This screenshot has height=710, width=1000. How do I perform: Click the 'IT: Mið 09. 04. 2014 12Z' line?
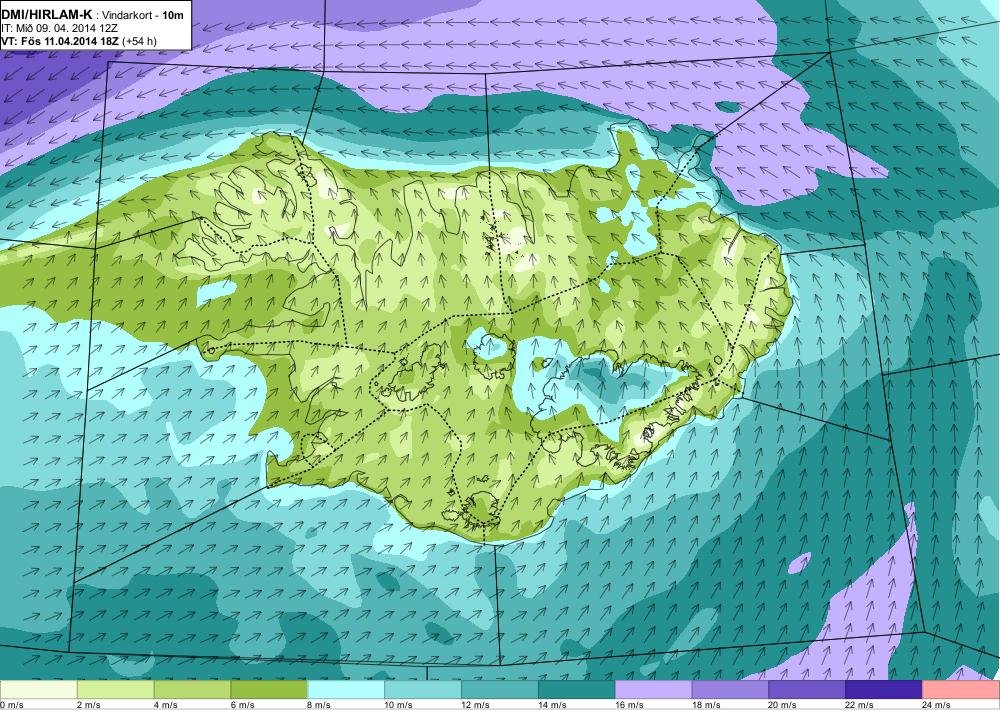(x=59, y=28)
